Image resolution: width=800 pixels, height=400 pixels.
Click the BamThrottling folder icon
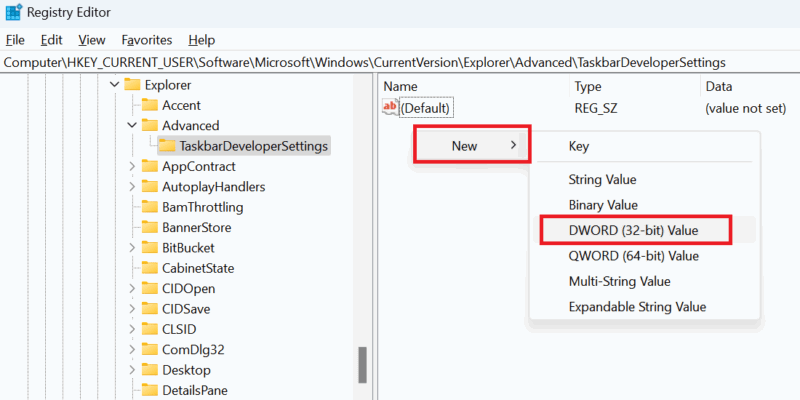click(149, 207)
